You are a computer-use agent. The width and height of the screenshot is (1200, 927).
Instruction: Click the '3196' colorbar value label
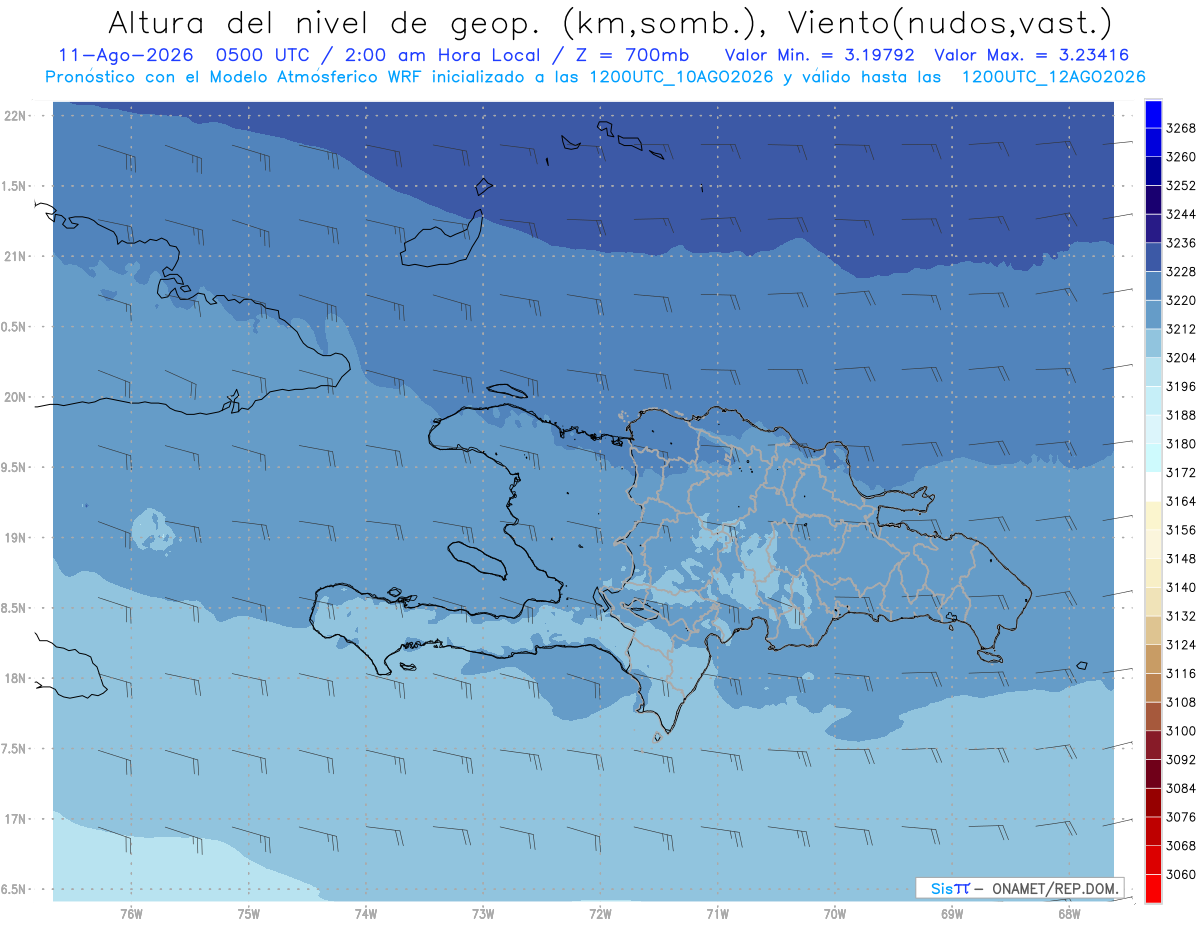(1181, 387)
